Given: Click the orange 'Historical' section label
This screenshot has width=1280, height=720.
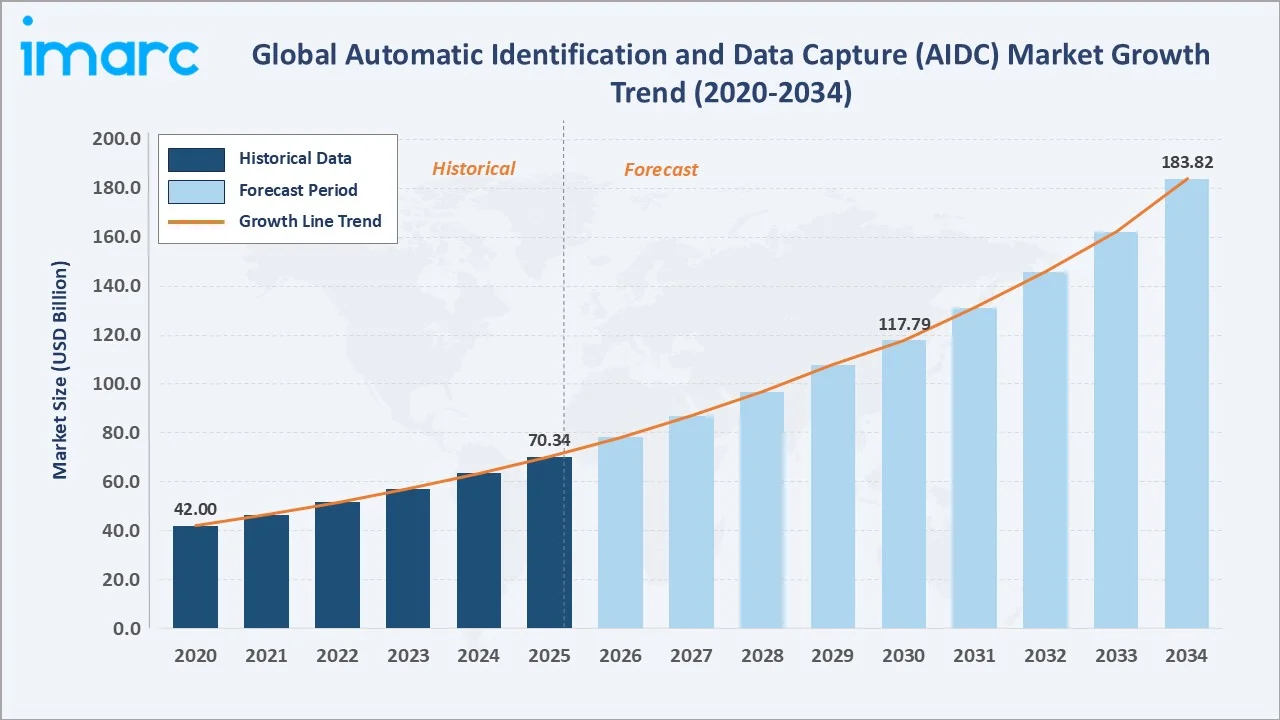Looking at the screenshot, I should click(x=473, y=169).
